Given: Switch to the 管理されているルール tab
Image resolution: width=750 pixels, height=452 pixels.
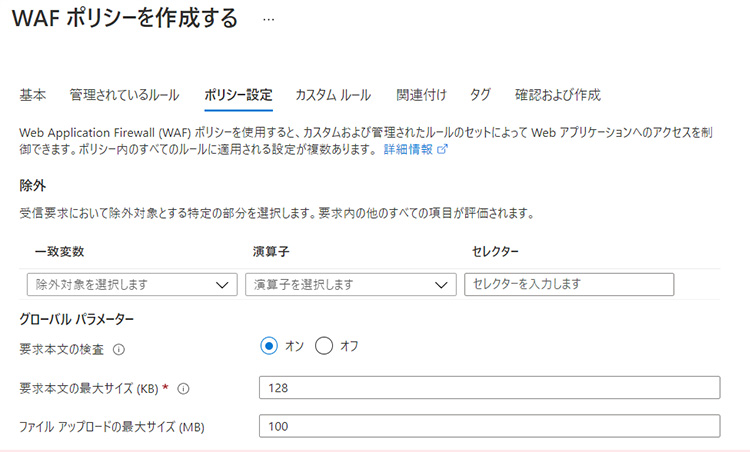Looking at the screenshot, I should point(124,95).
